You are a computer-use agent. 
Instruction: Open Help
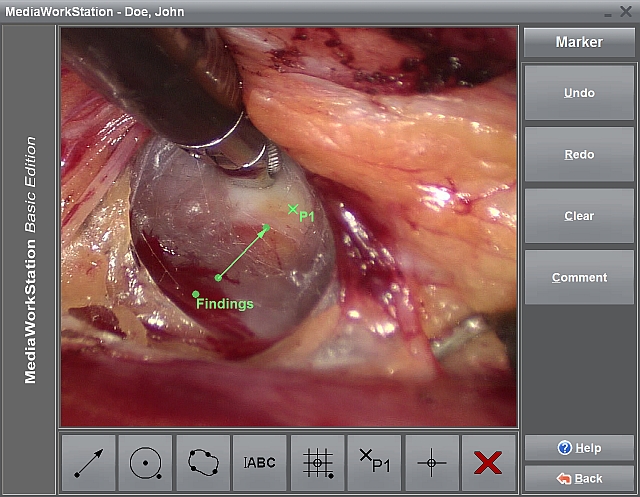[579, 448]
